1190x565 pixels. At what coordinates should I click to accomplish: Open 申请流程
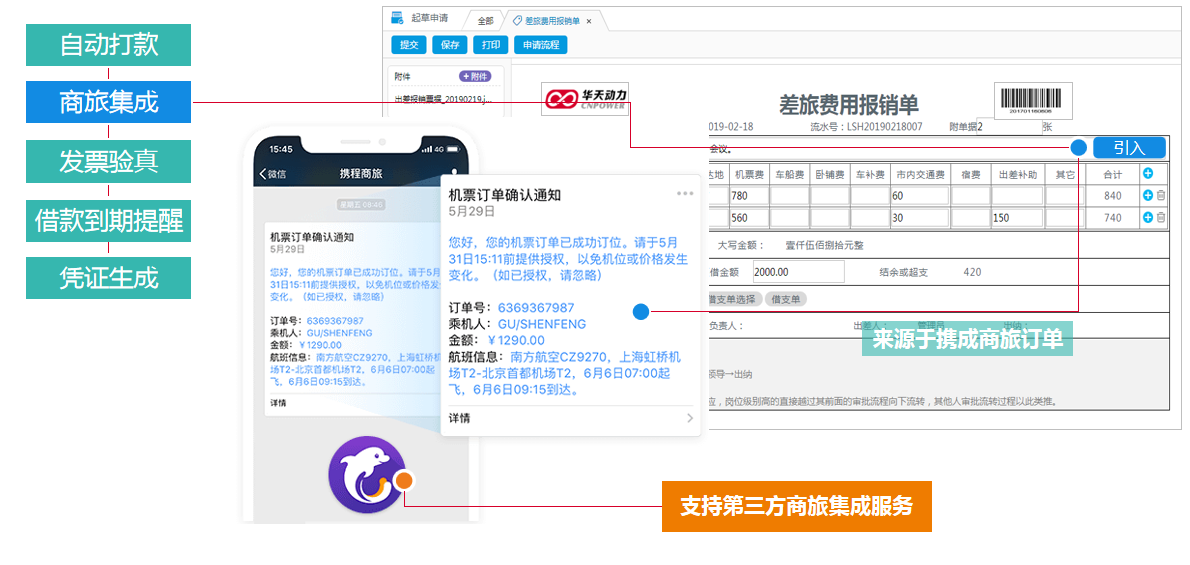coord(540,45)
